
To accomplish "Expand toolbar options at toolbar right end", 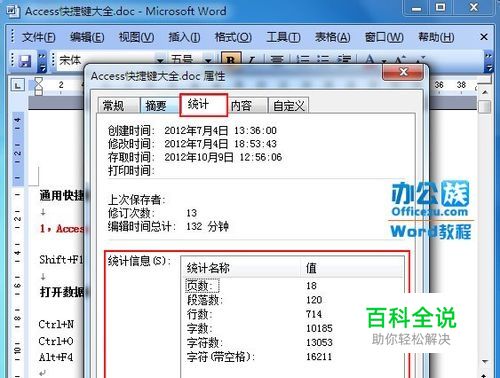I will click(488, 62).
